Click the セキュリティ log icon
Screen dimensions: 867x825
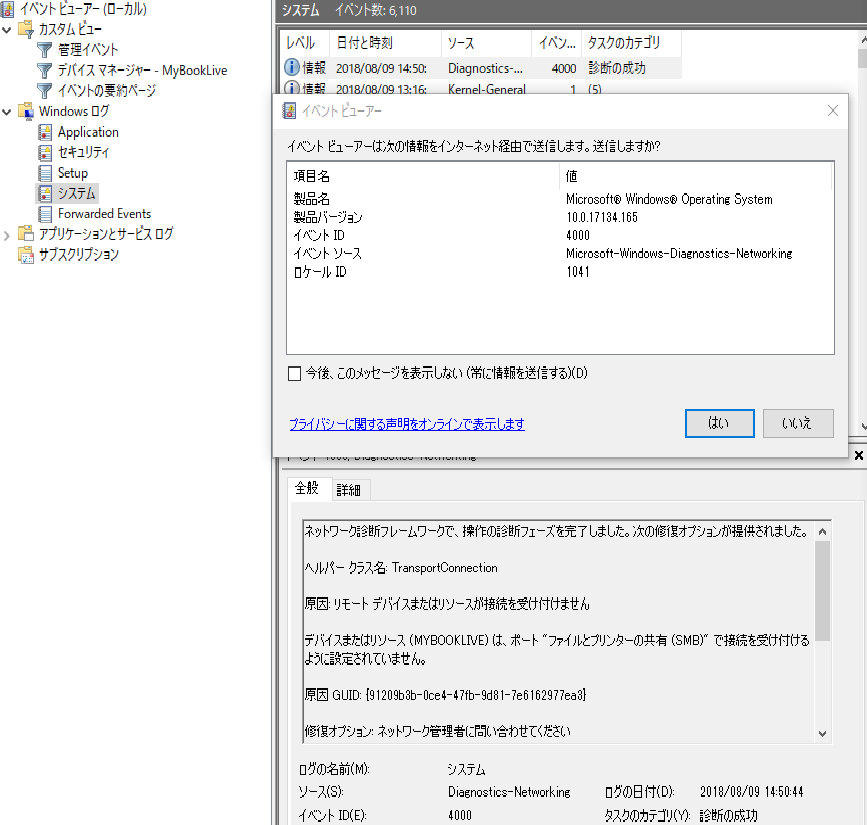pos(45,153)
